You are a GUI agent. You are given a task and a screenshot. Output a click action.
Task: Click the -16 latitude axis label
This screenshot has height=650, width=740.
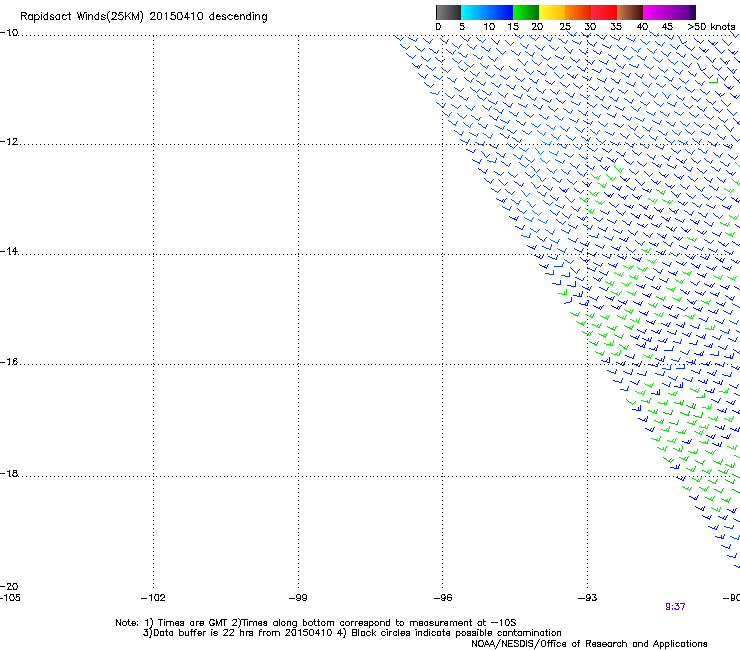click(9, 362)
